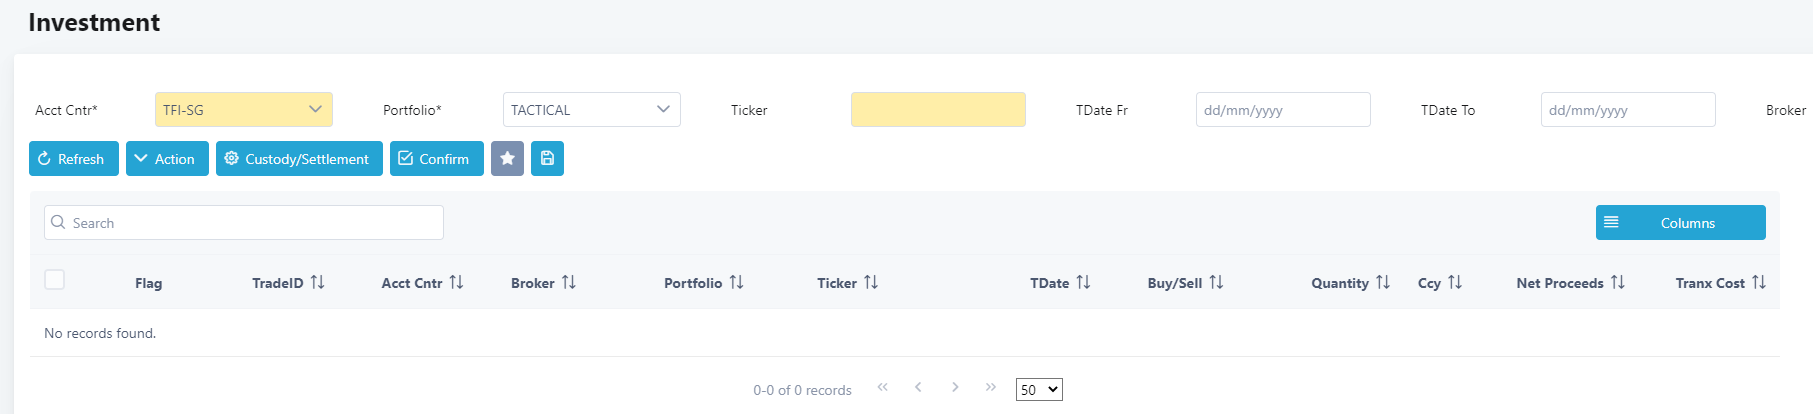Open Custody/Settlement menu
Viewport: 1813px width, 414px height.
coord(299,158)
